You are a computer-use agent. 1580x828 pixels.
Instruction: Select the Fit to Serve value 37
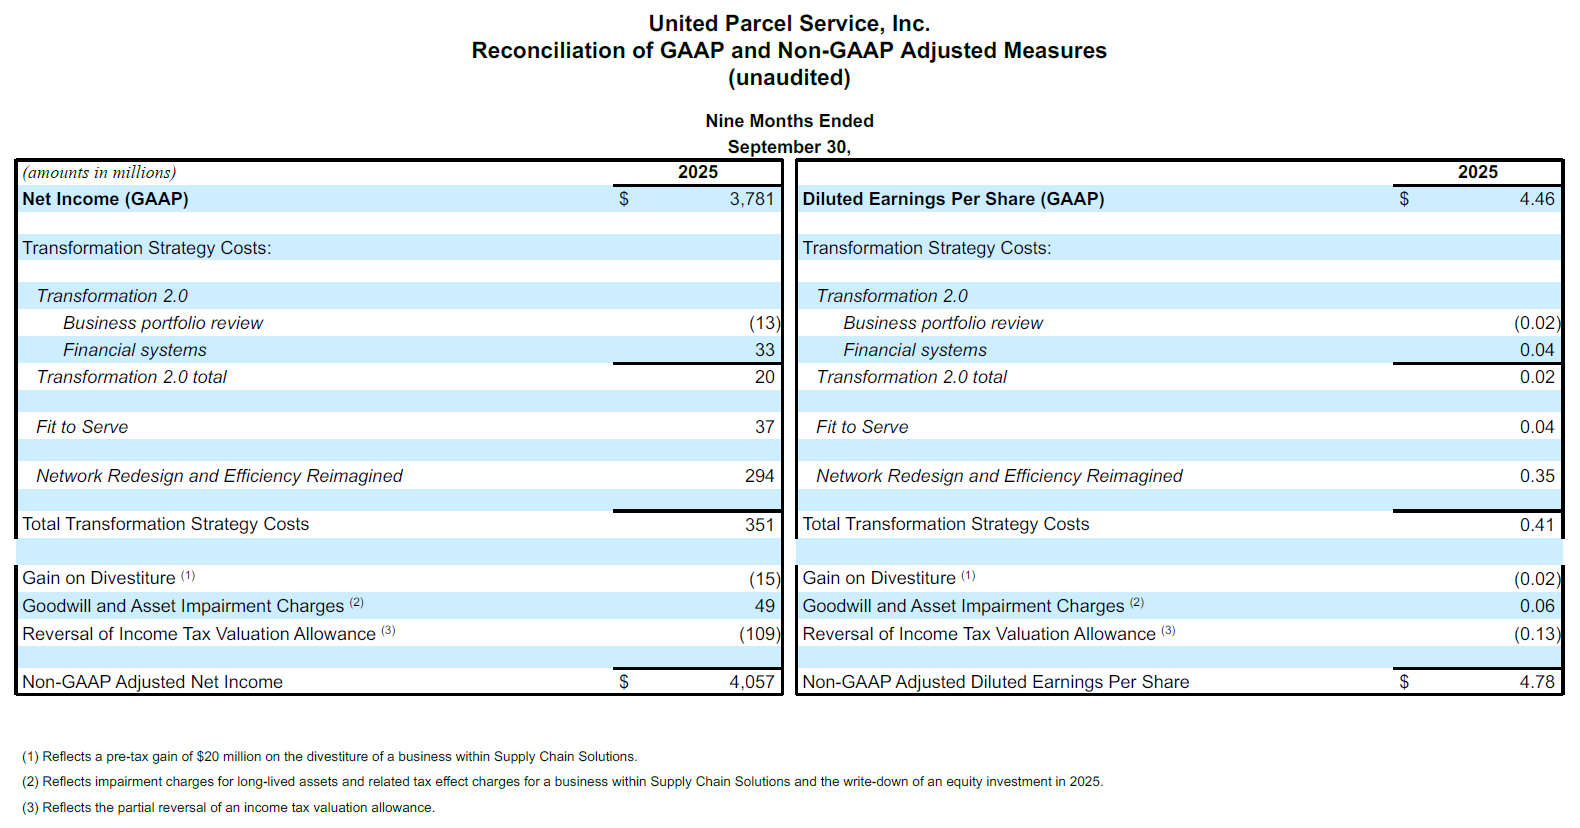pyautogui.click(x=764, y=427)
